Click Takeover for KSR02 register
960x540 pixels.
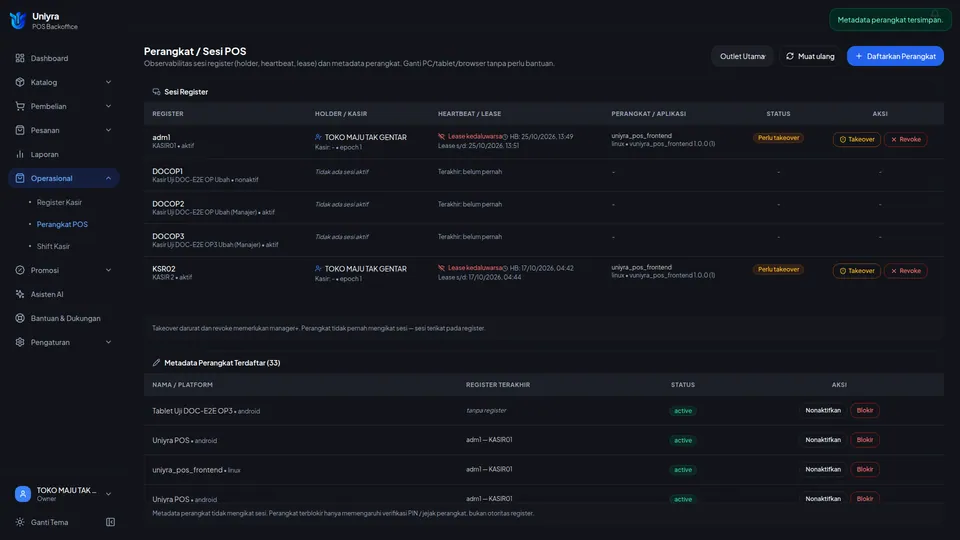[857, 271]
